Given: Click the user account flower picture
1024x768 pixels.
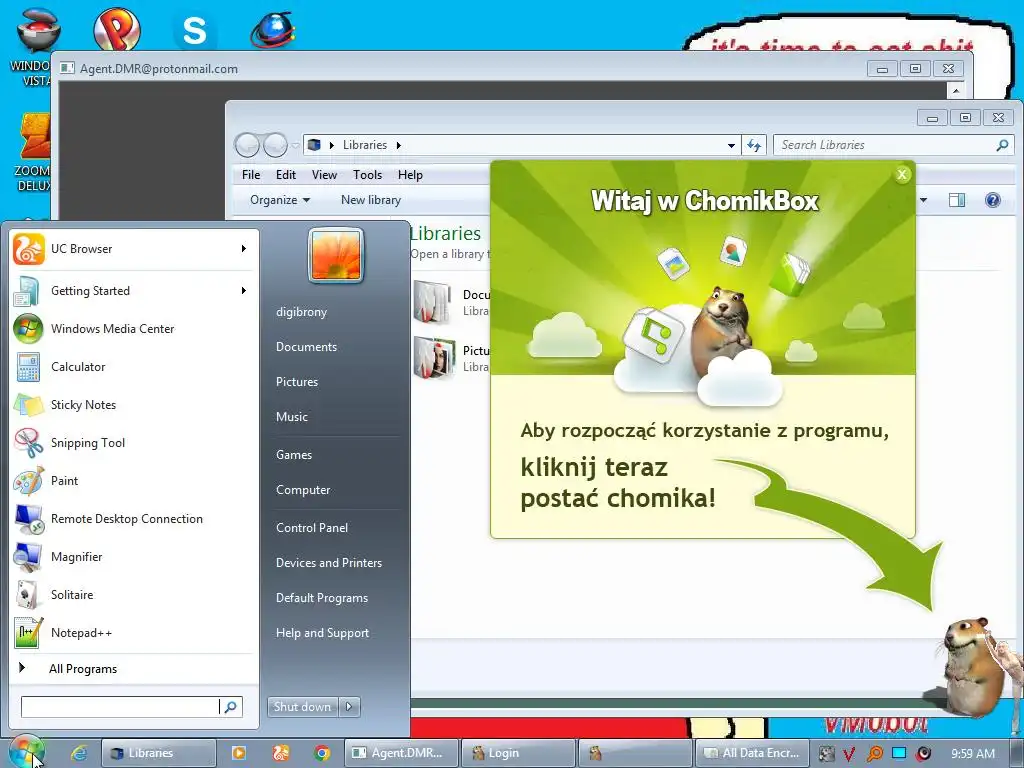Looking at the screenshot, I should click(336, 255).
